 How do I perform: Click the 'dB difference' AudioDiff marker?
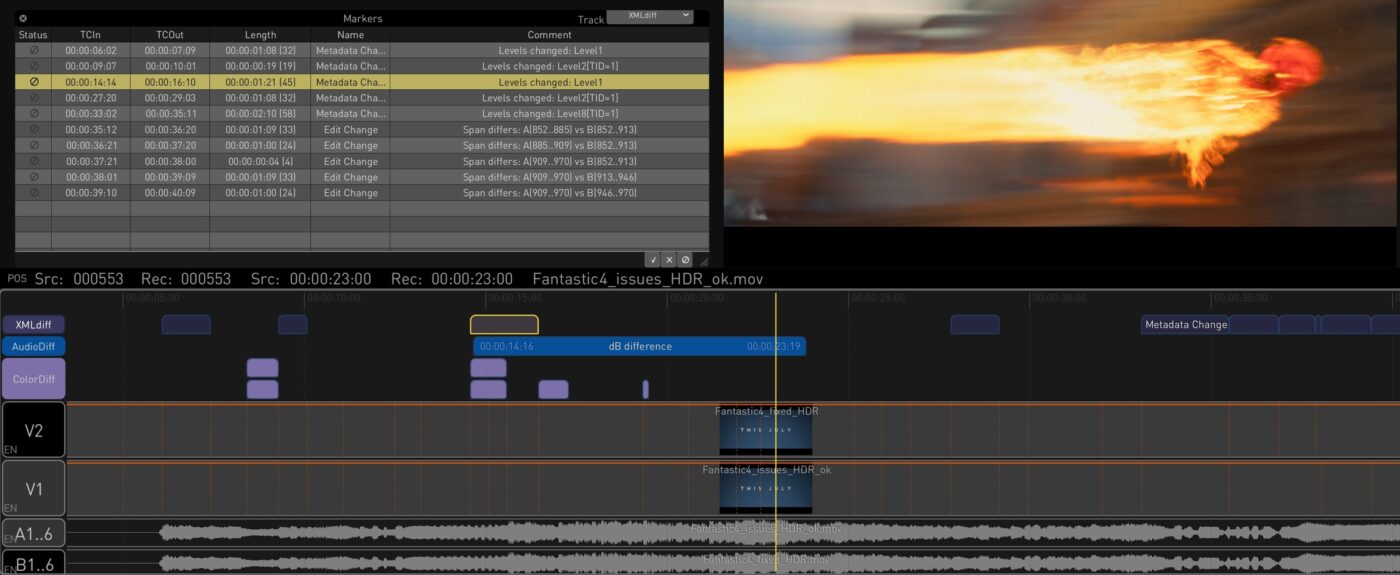point(639,346)
